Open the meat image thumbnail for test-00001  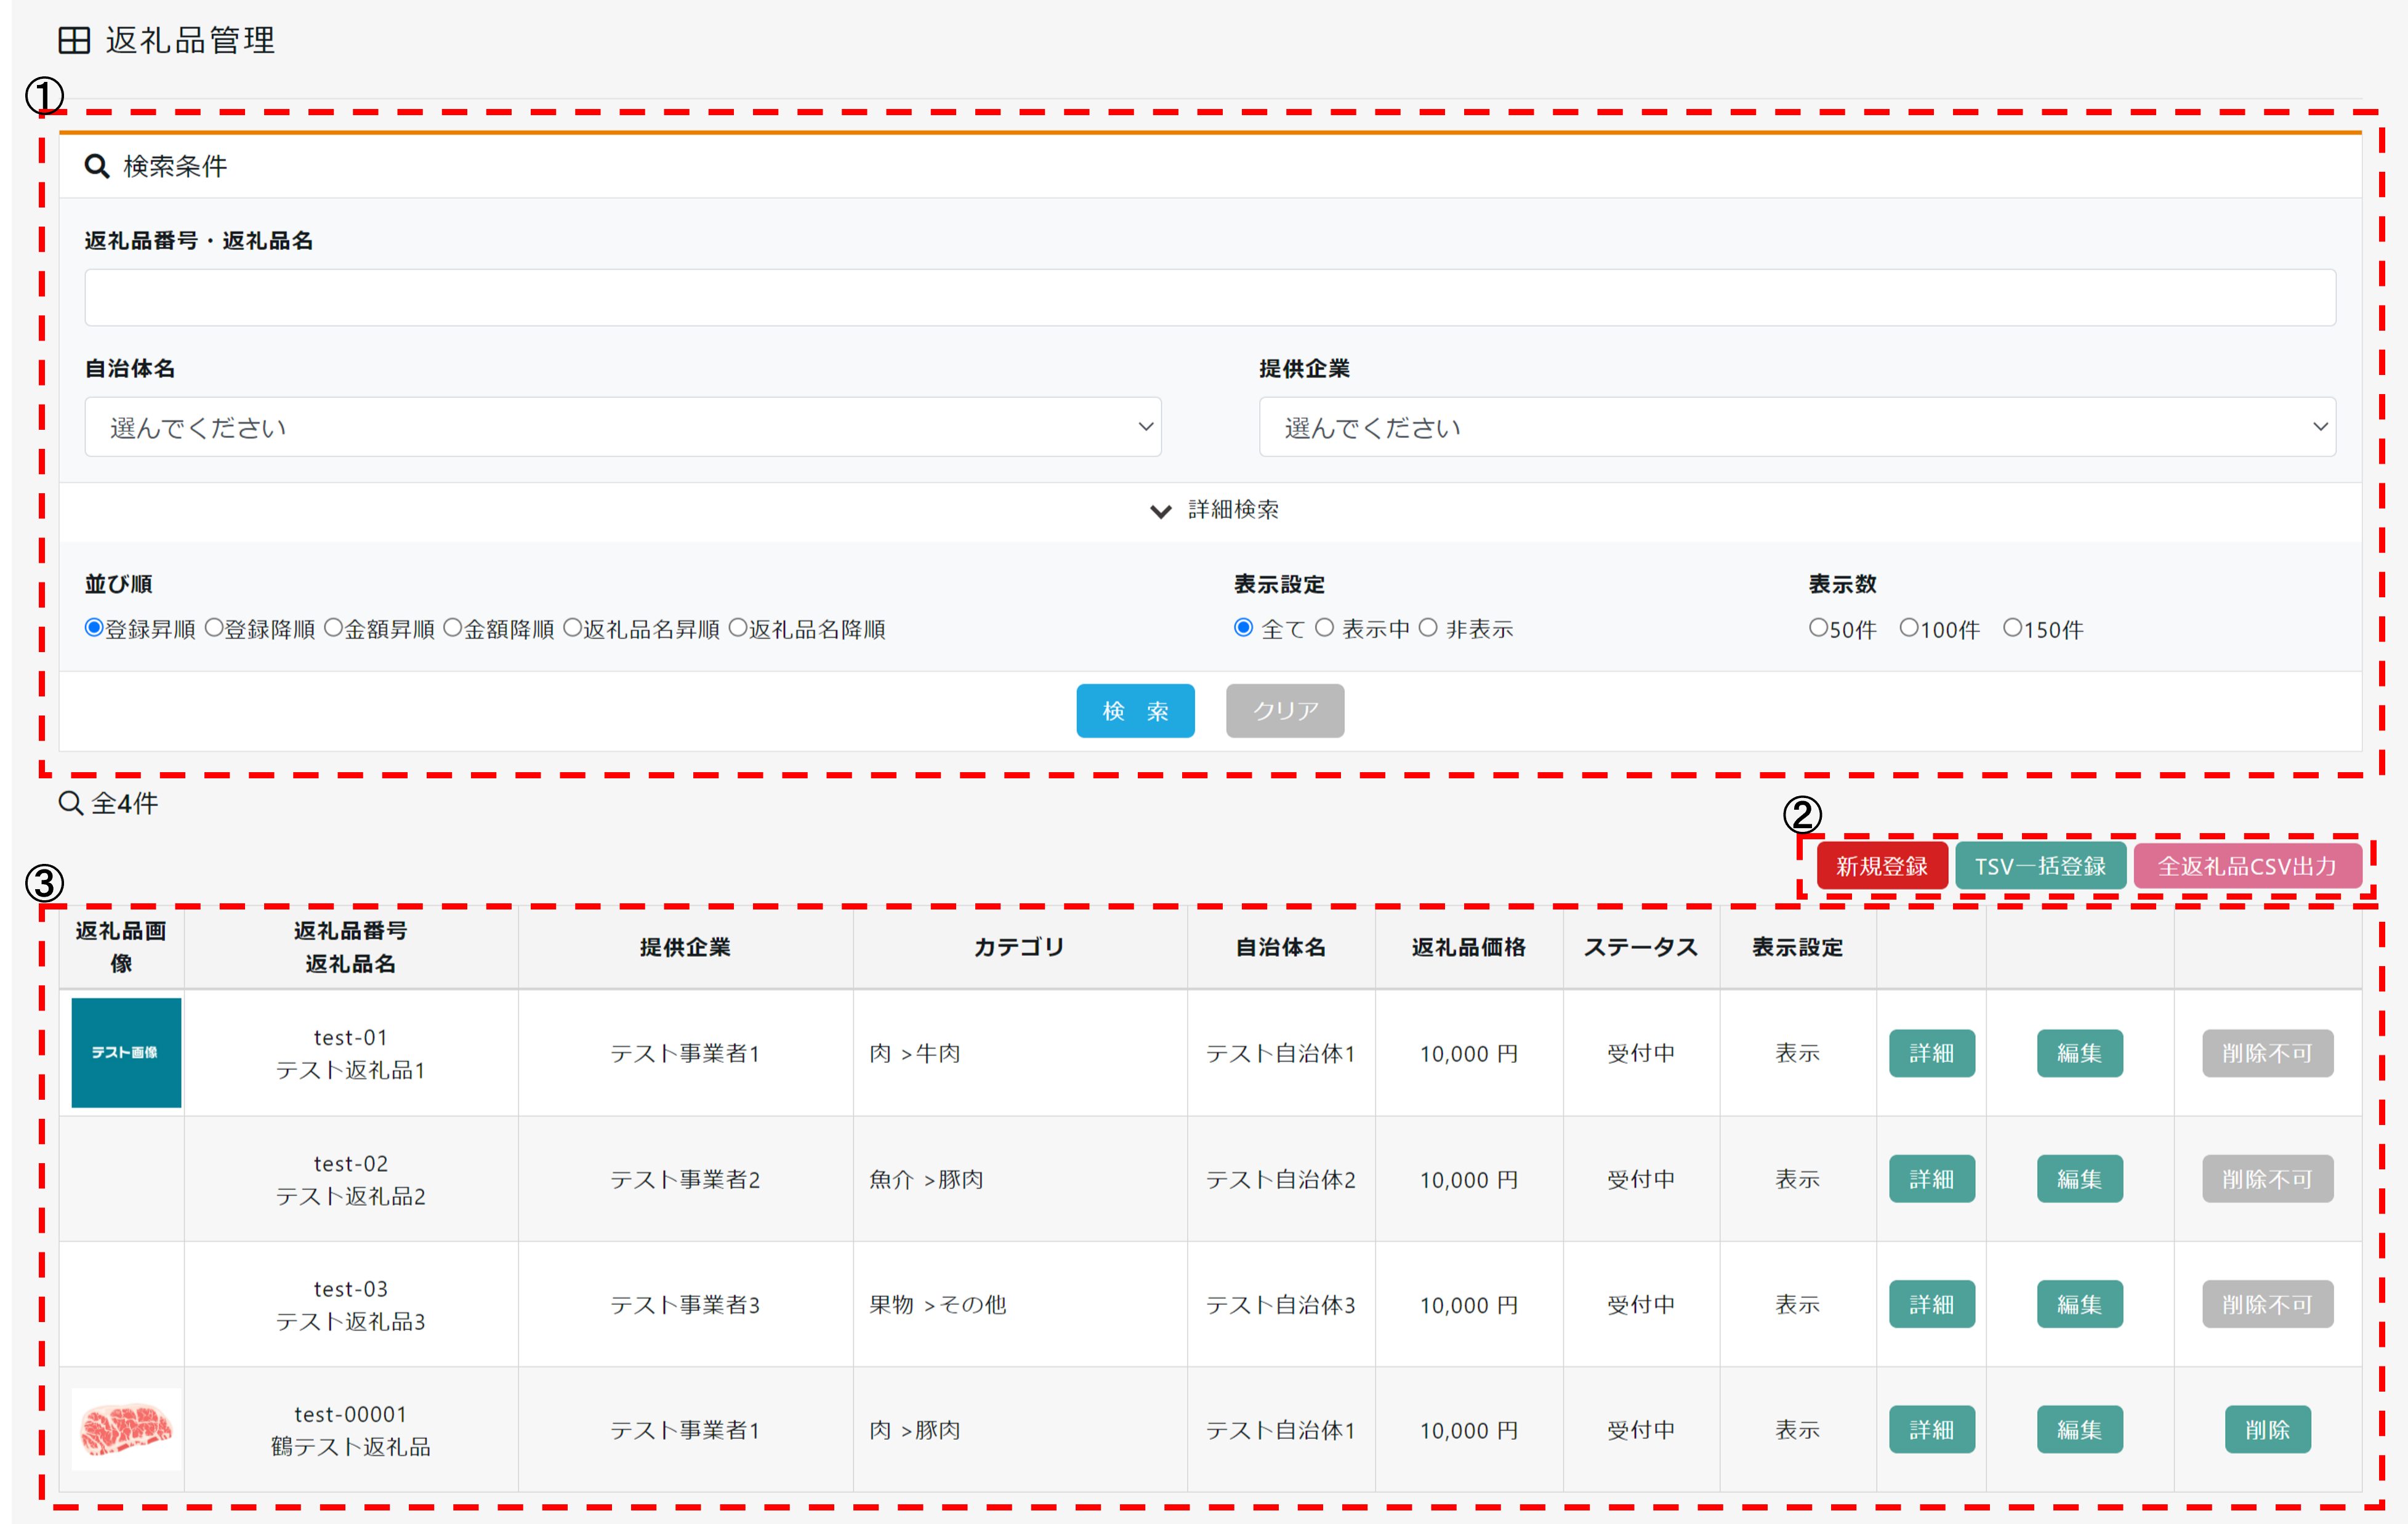point(126,1429)
